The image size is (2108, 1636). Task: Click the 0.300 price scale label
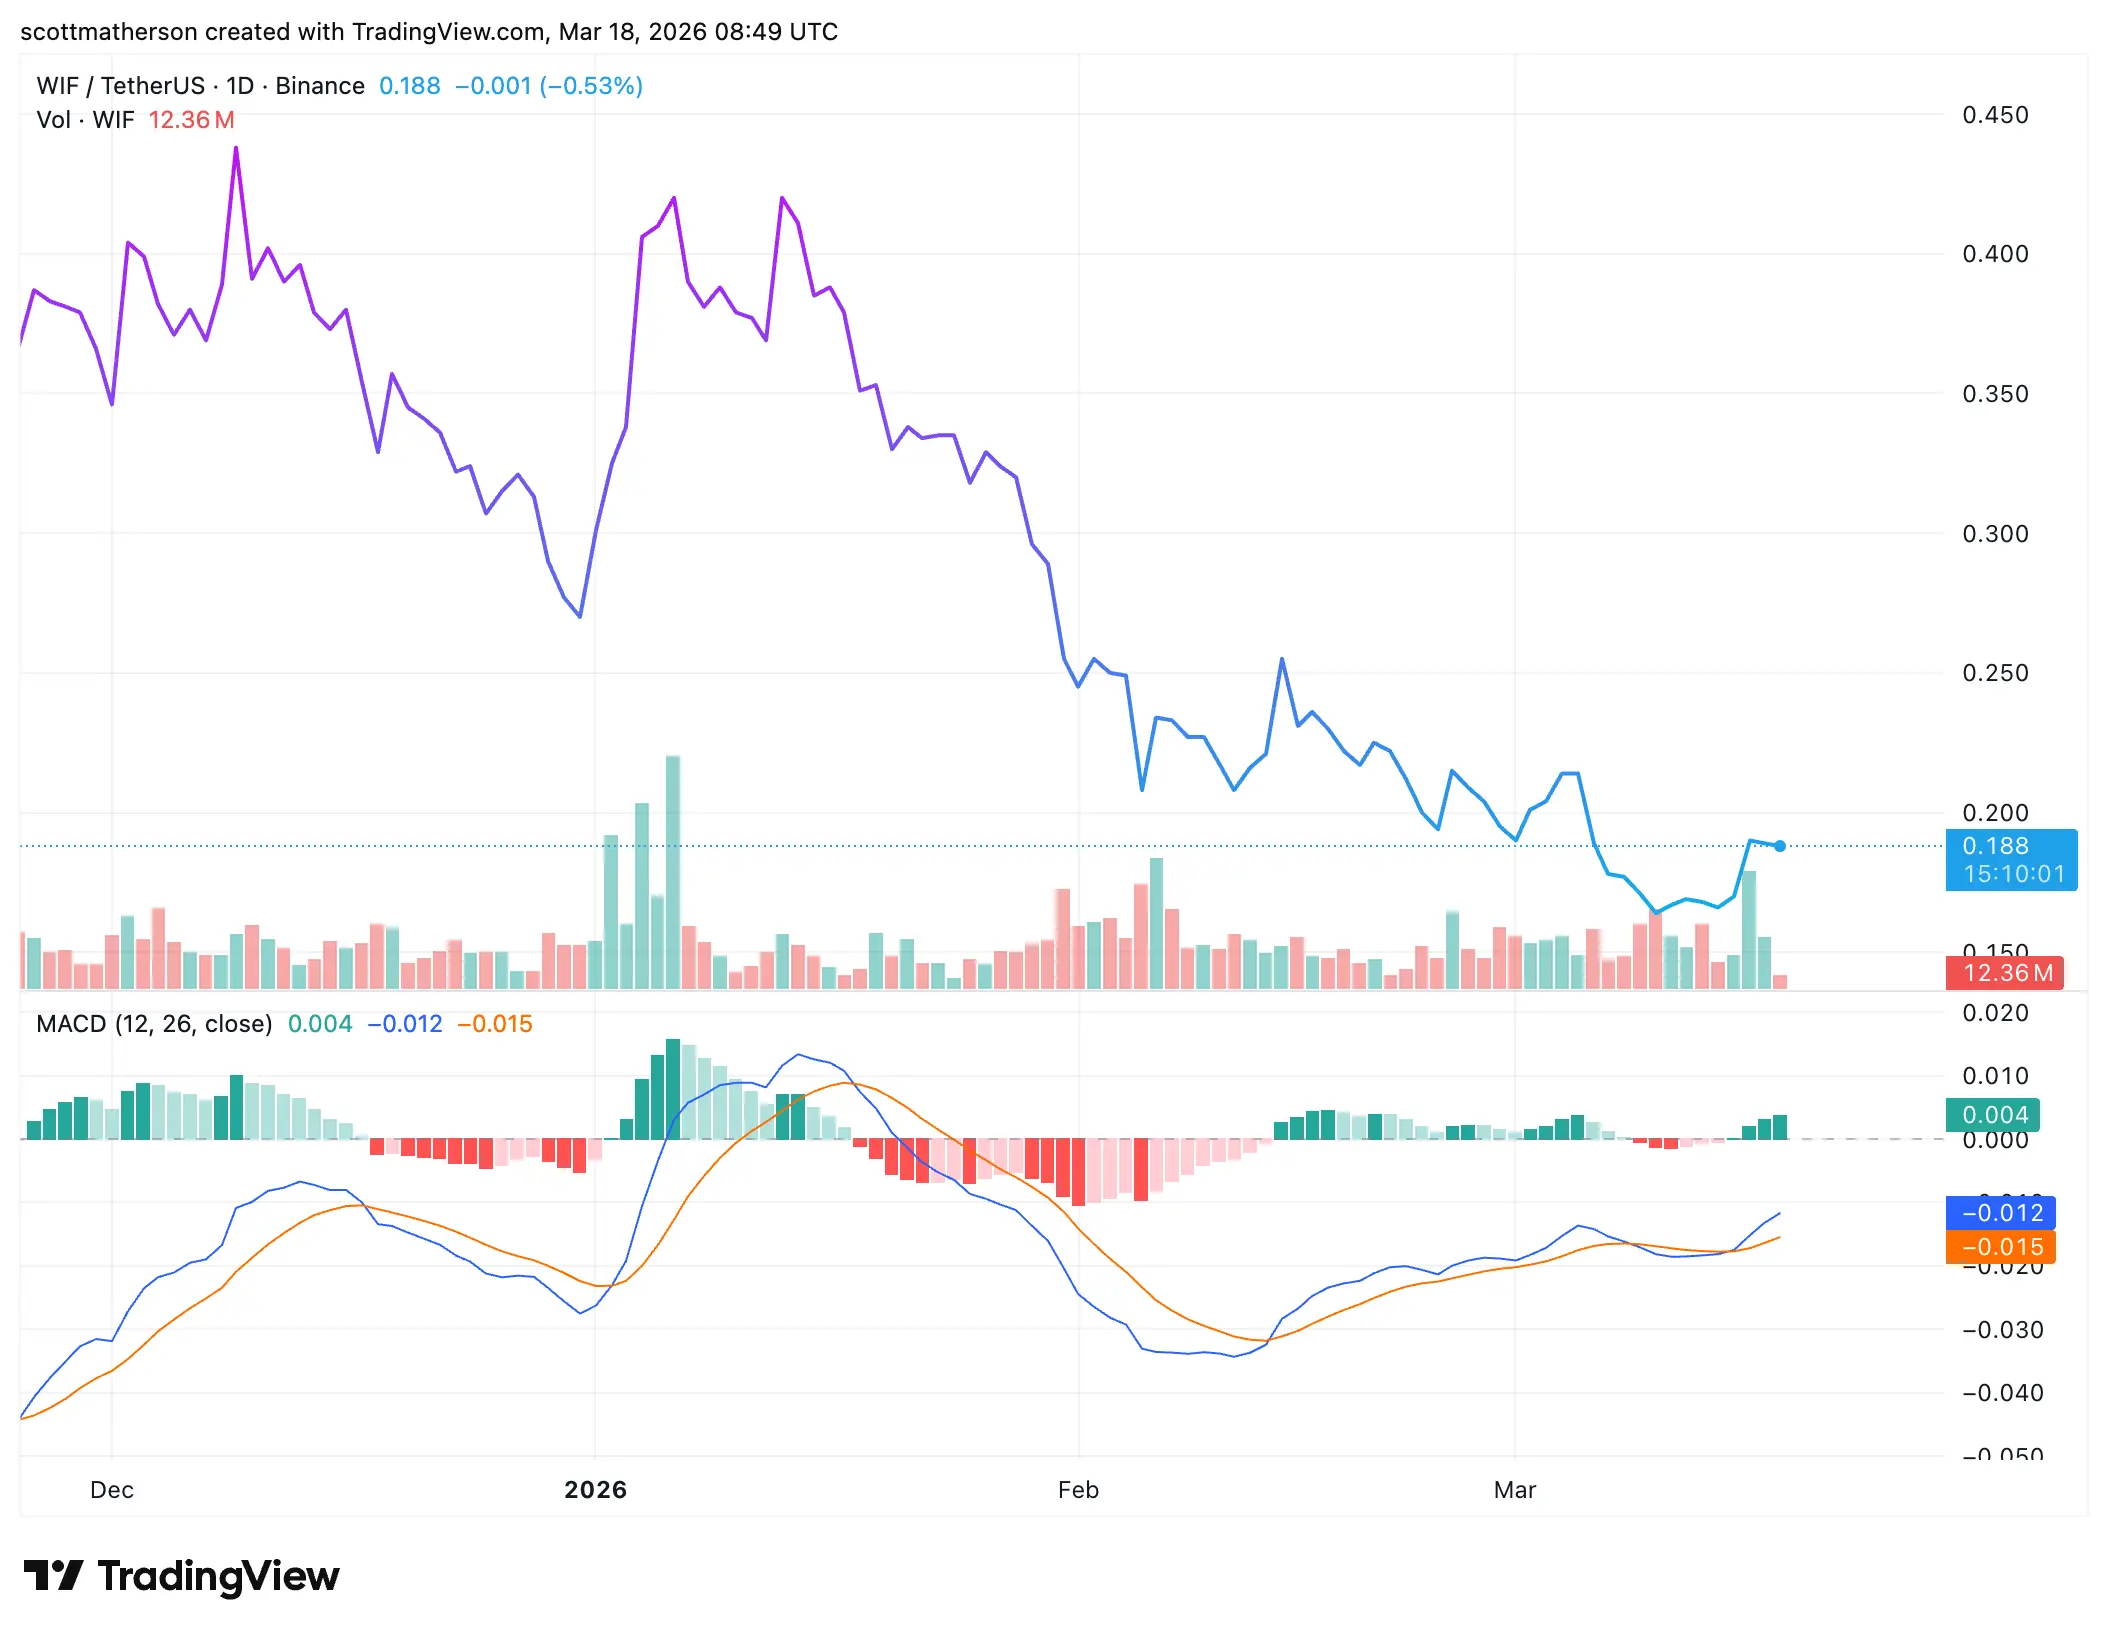coord(1995,534)
